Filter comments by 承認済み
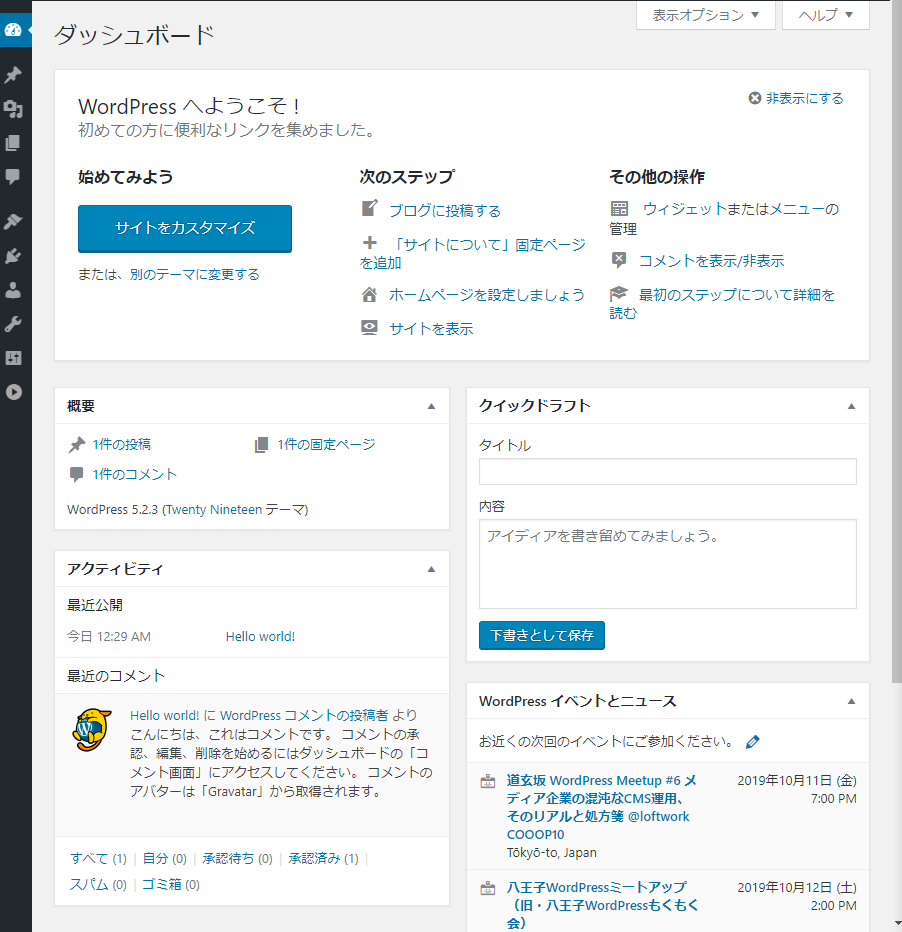Image resolution: width=902 pixels, height=932 pixels. (314, 858)
